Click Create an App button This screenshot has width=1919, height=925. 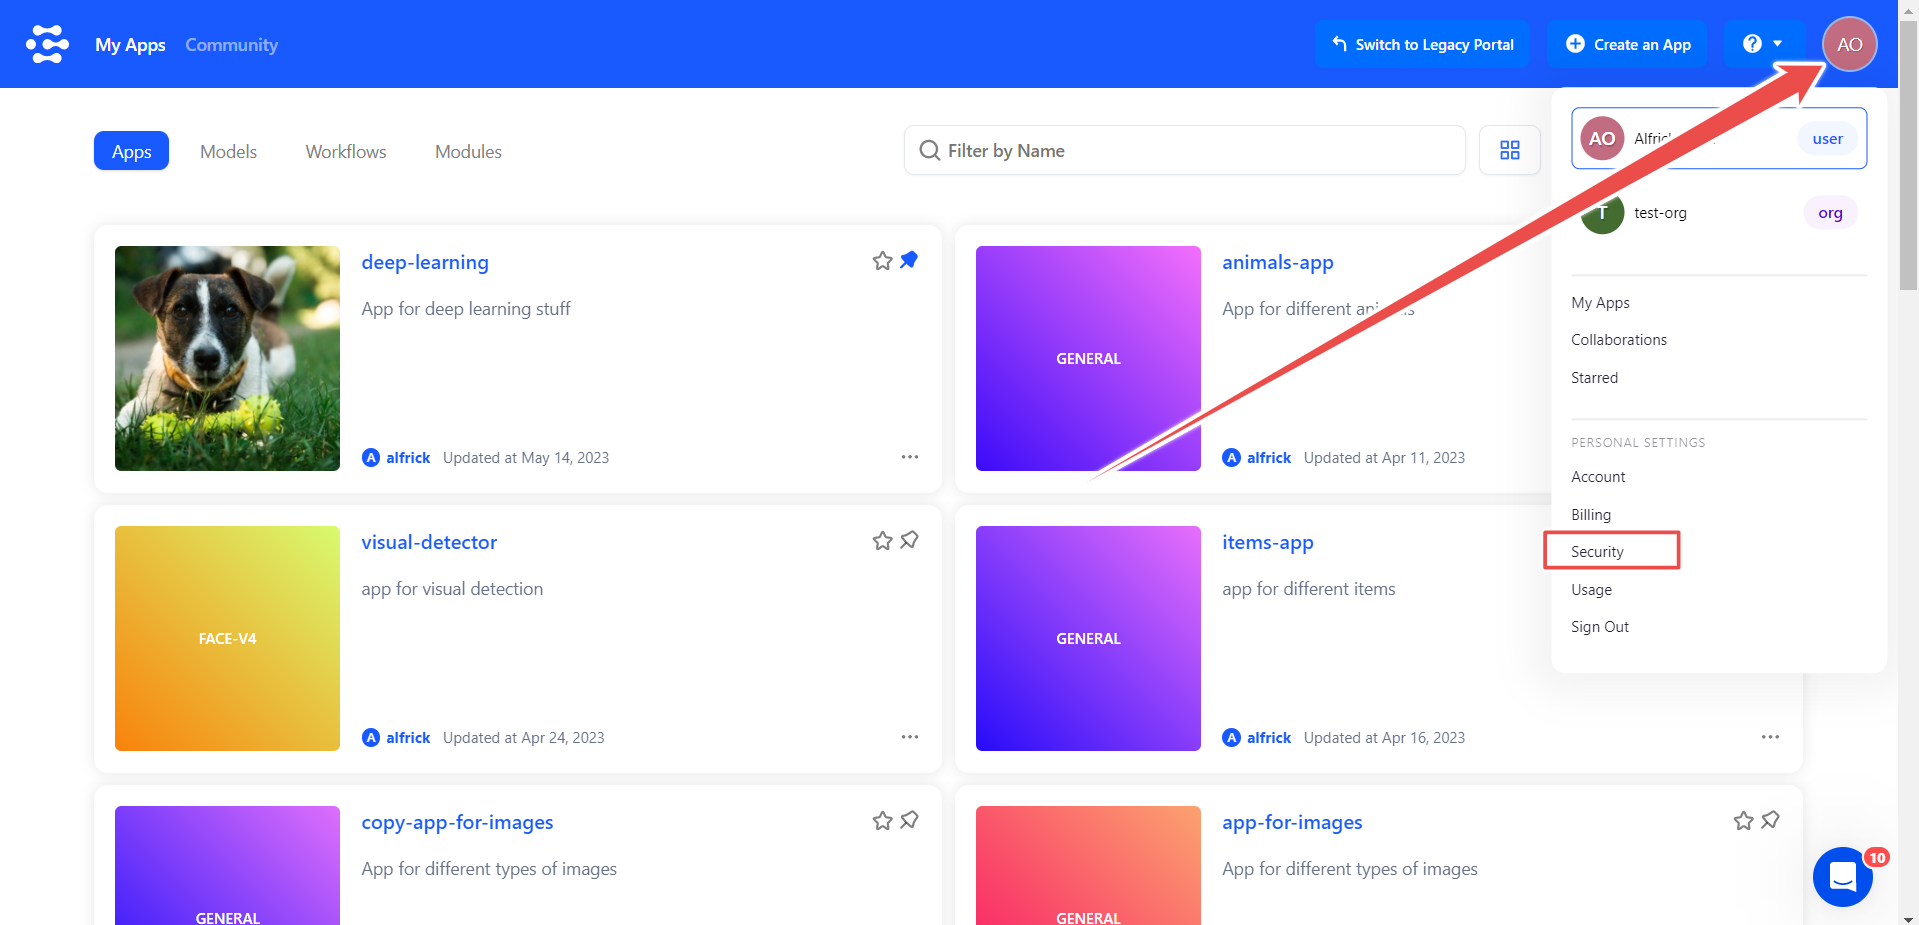1628,44
